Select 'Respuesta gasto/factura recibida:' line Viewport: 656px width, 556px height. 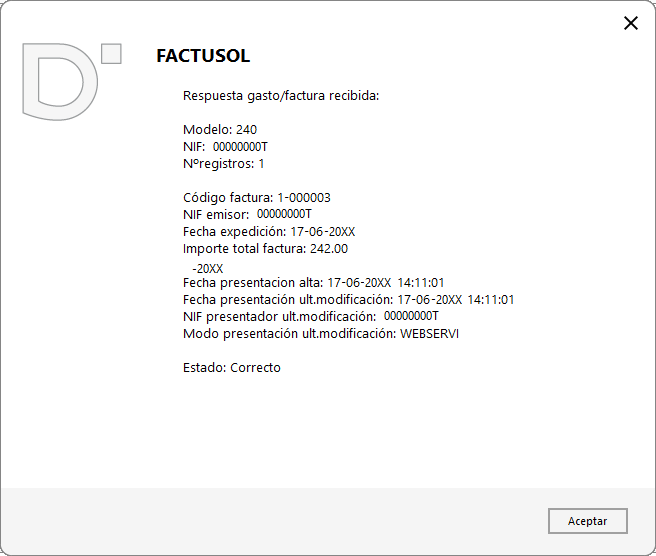pyautogui.click(x=281, y=96)
